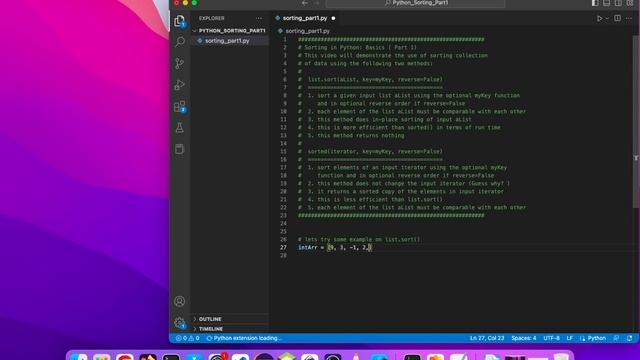Change file encoding via UTF-8
The height and width of the screenshot is (360, 640).
pos(551,338)
